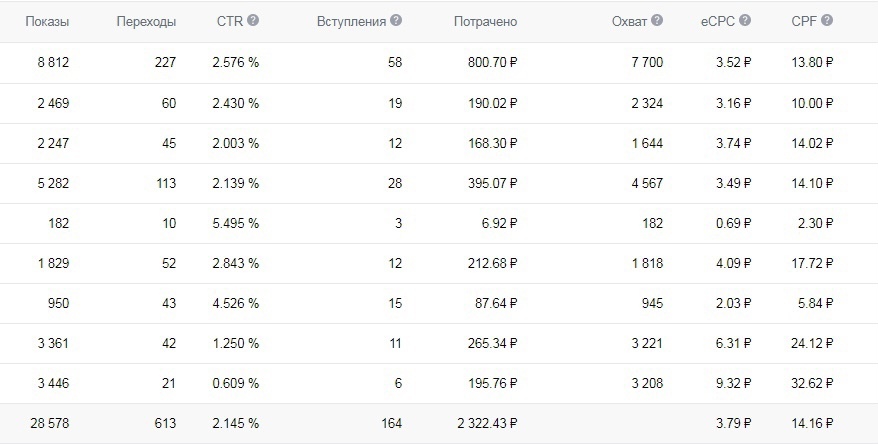Select the total spent 2 322.43 ₽ cell

[x=487, y=424]
